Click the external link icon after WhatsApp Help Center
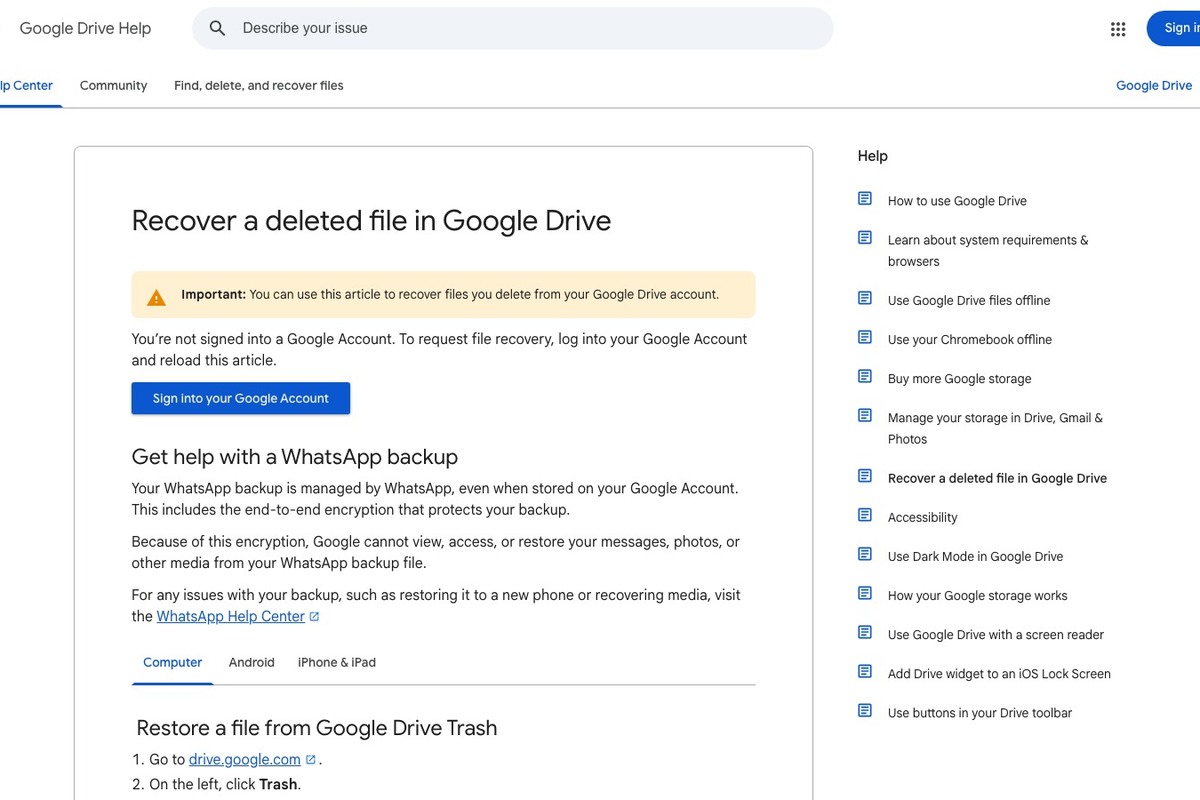Screen dimensions: 1200x800 (314, 617)
